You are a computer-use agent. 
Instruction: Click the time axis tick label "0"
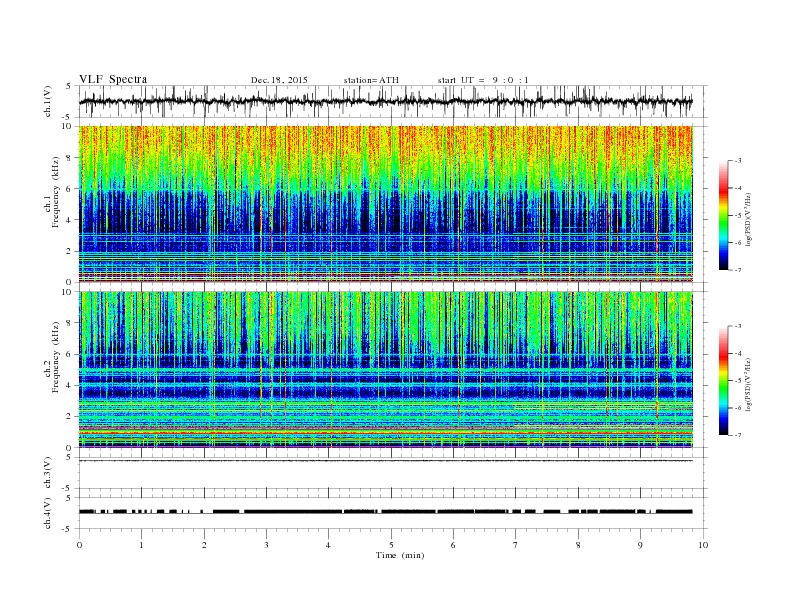79,545
